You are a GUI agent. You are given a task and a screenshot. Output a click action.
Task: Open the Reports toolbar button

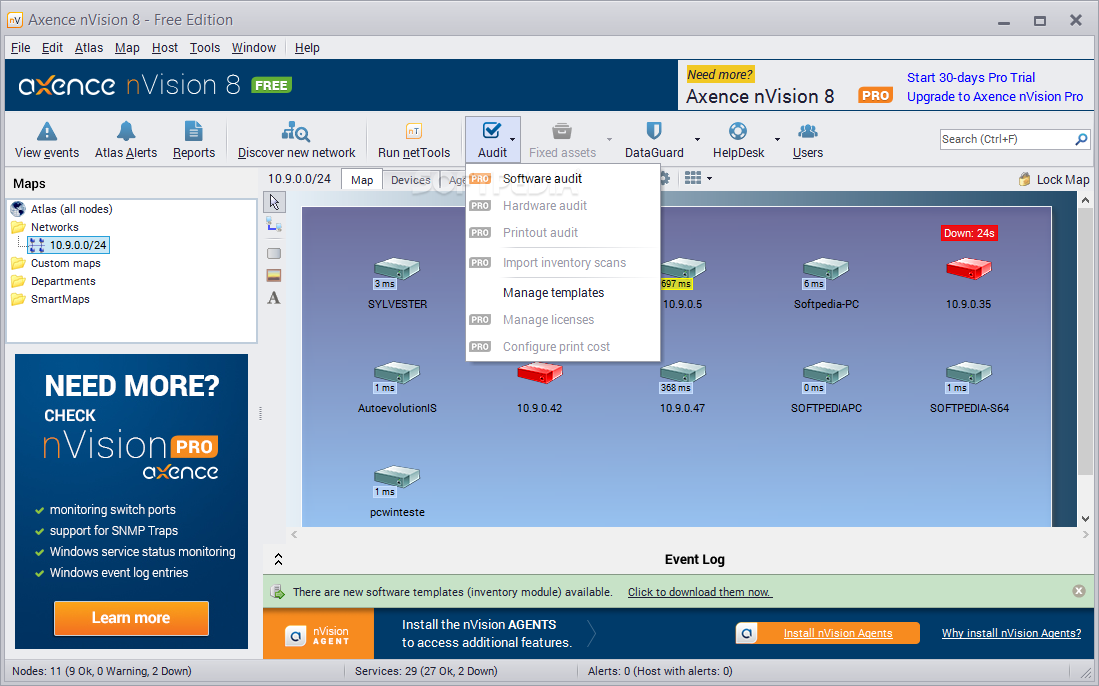(x=194, y=140)
